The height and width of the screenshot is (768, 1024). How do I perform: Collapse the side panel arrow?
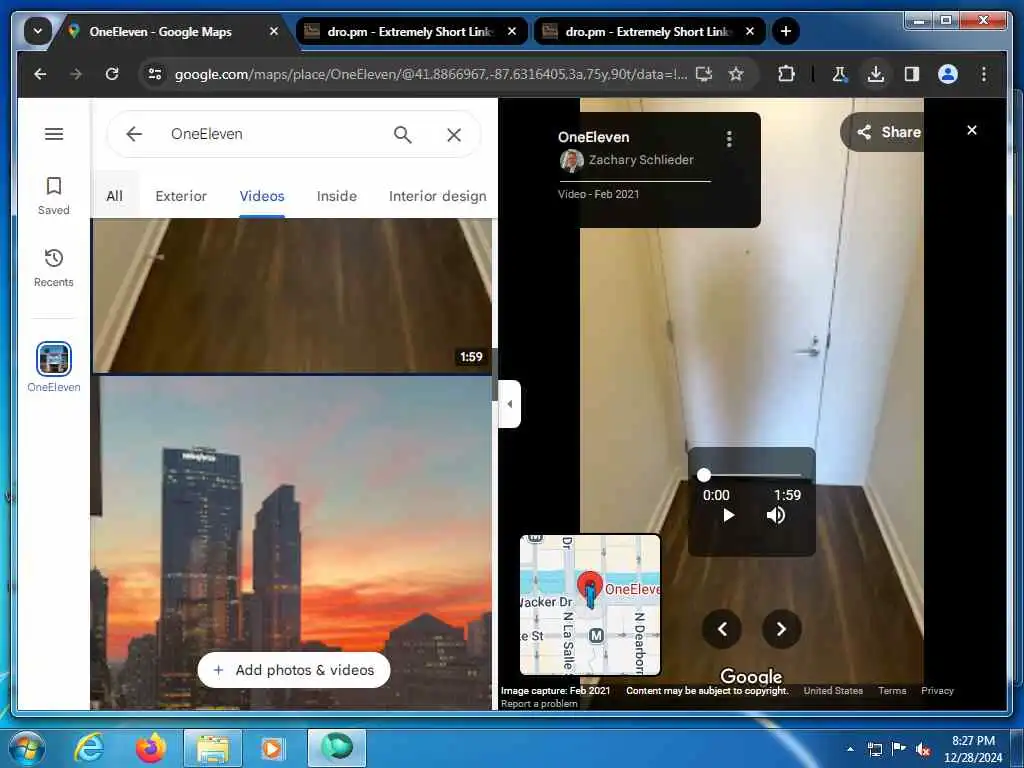509,404
